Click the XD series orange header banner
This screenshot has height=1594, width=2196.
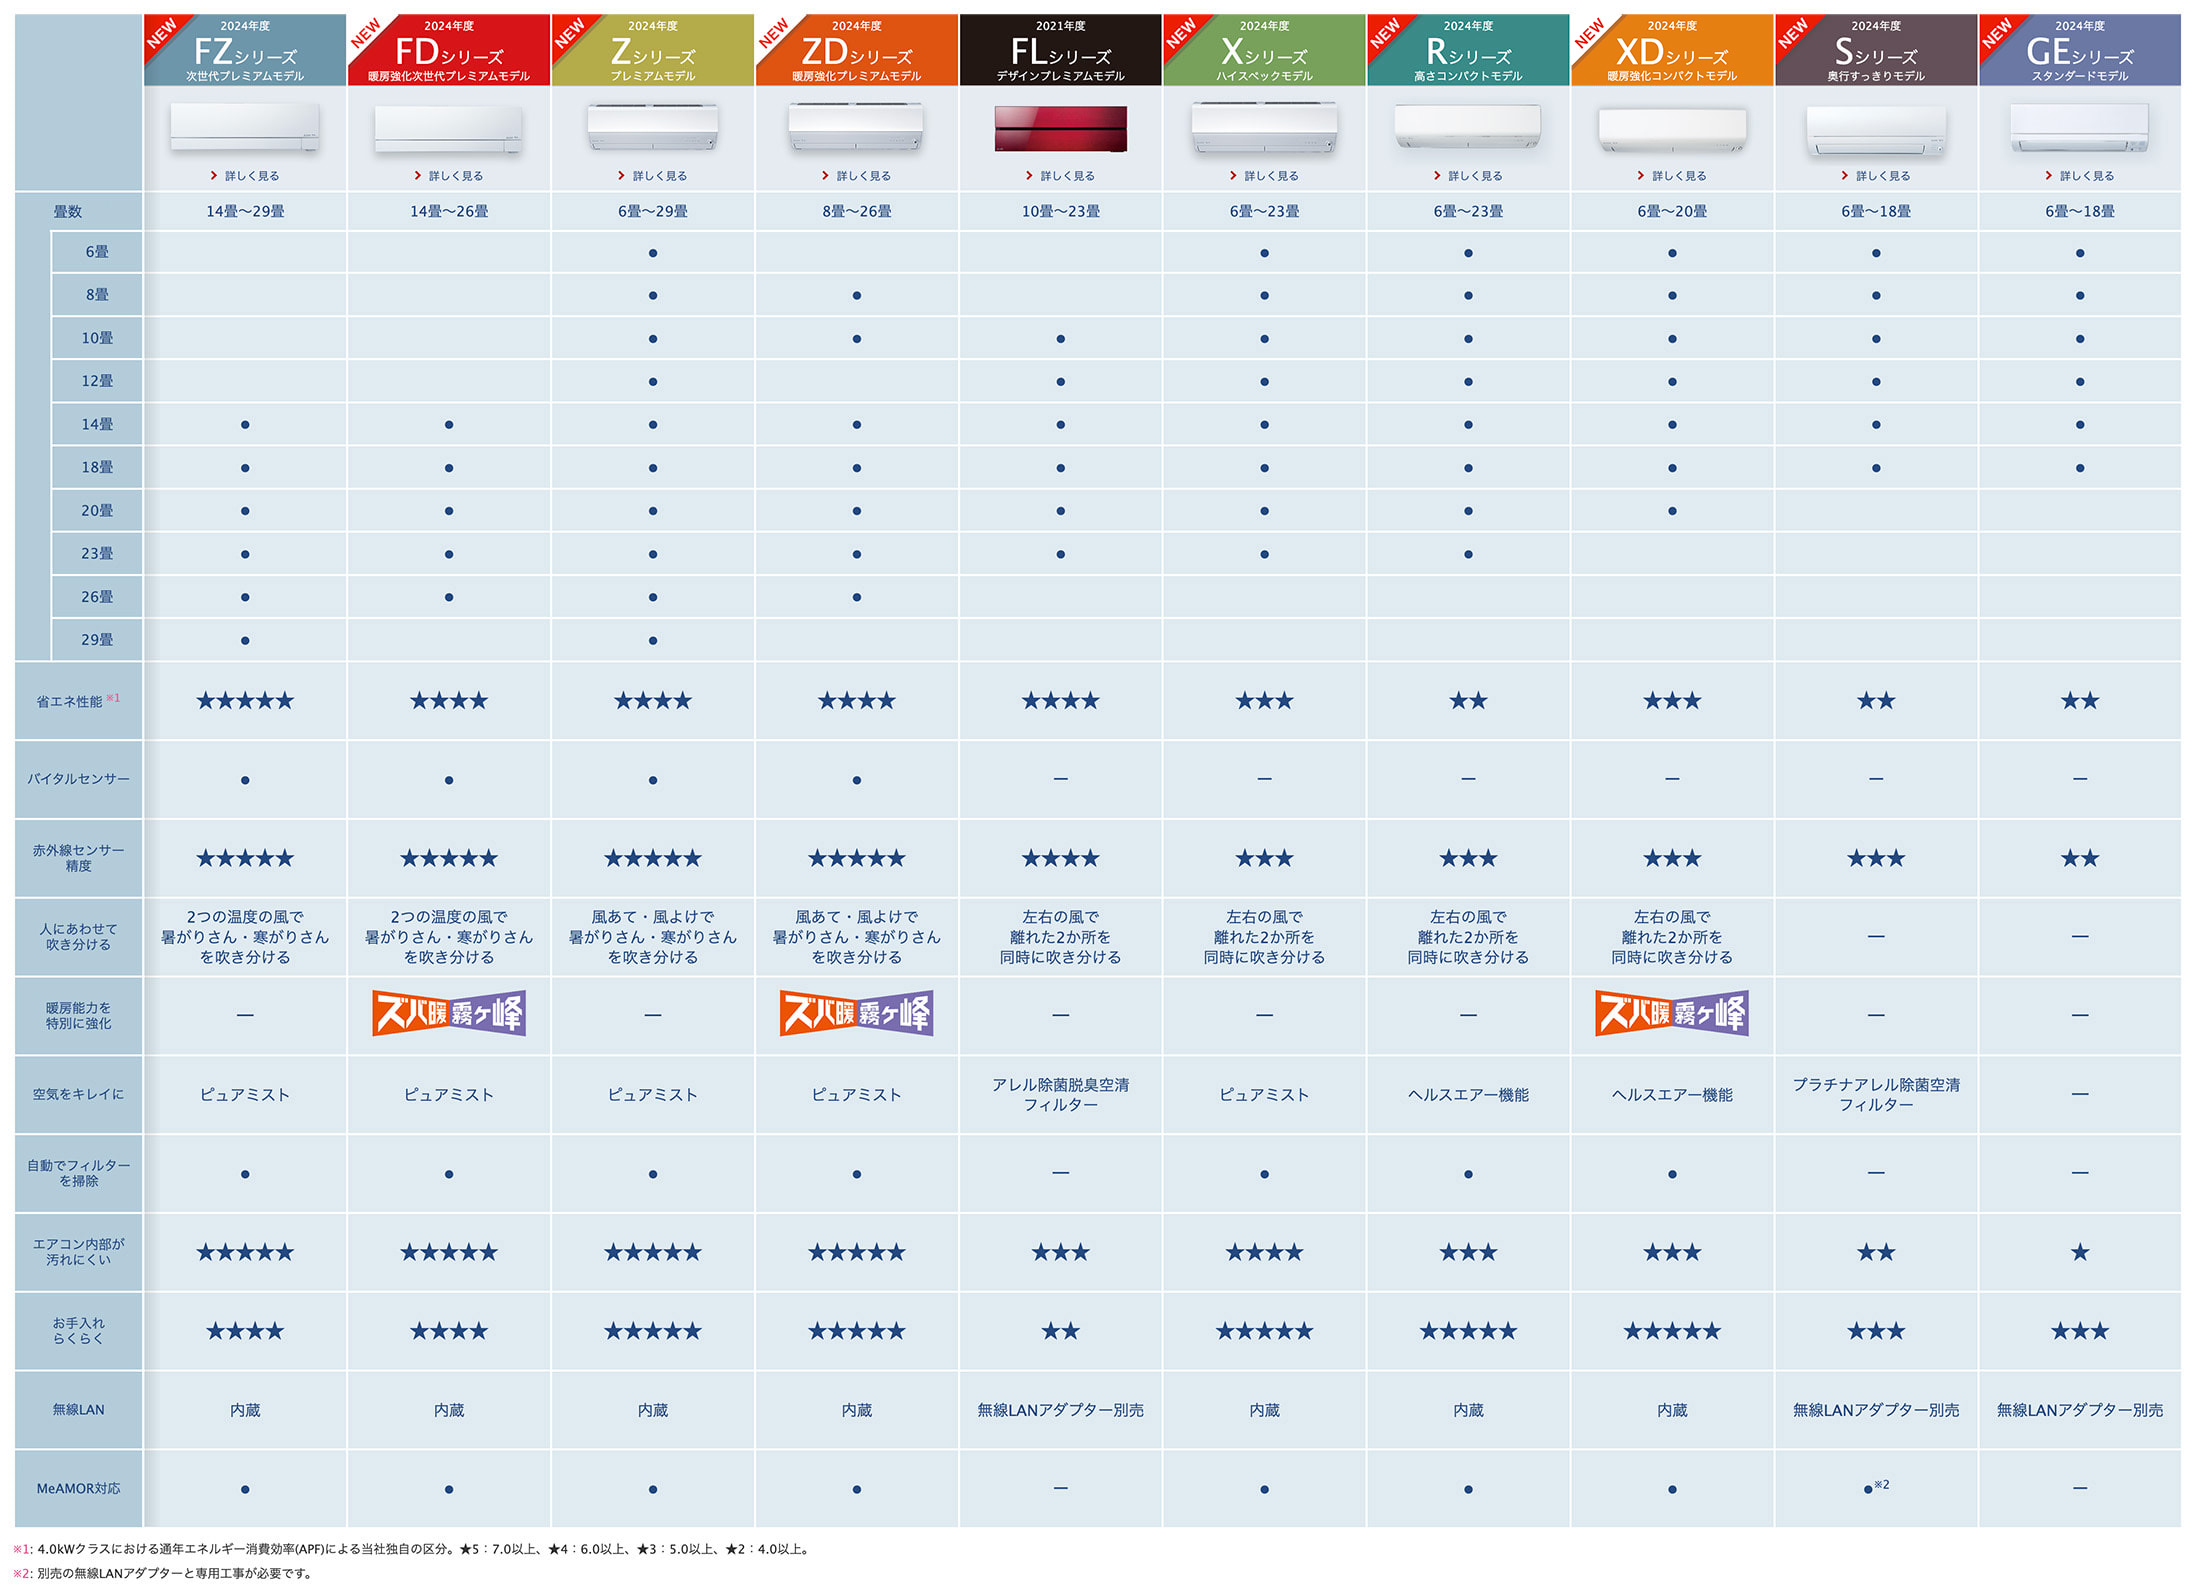coord(1672,51)
